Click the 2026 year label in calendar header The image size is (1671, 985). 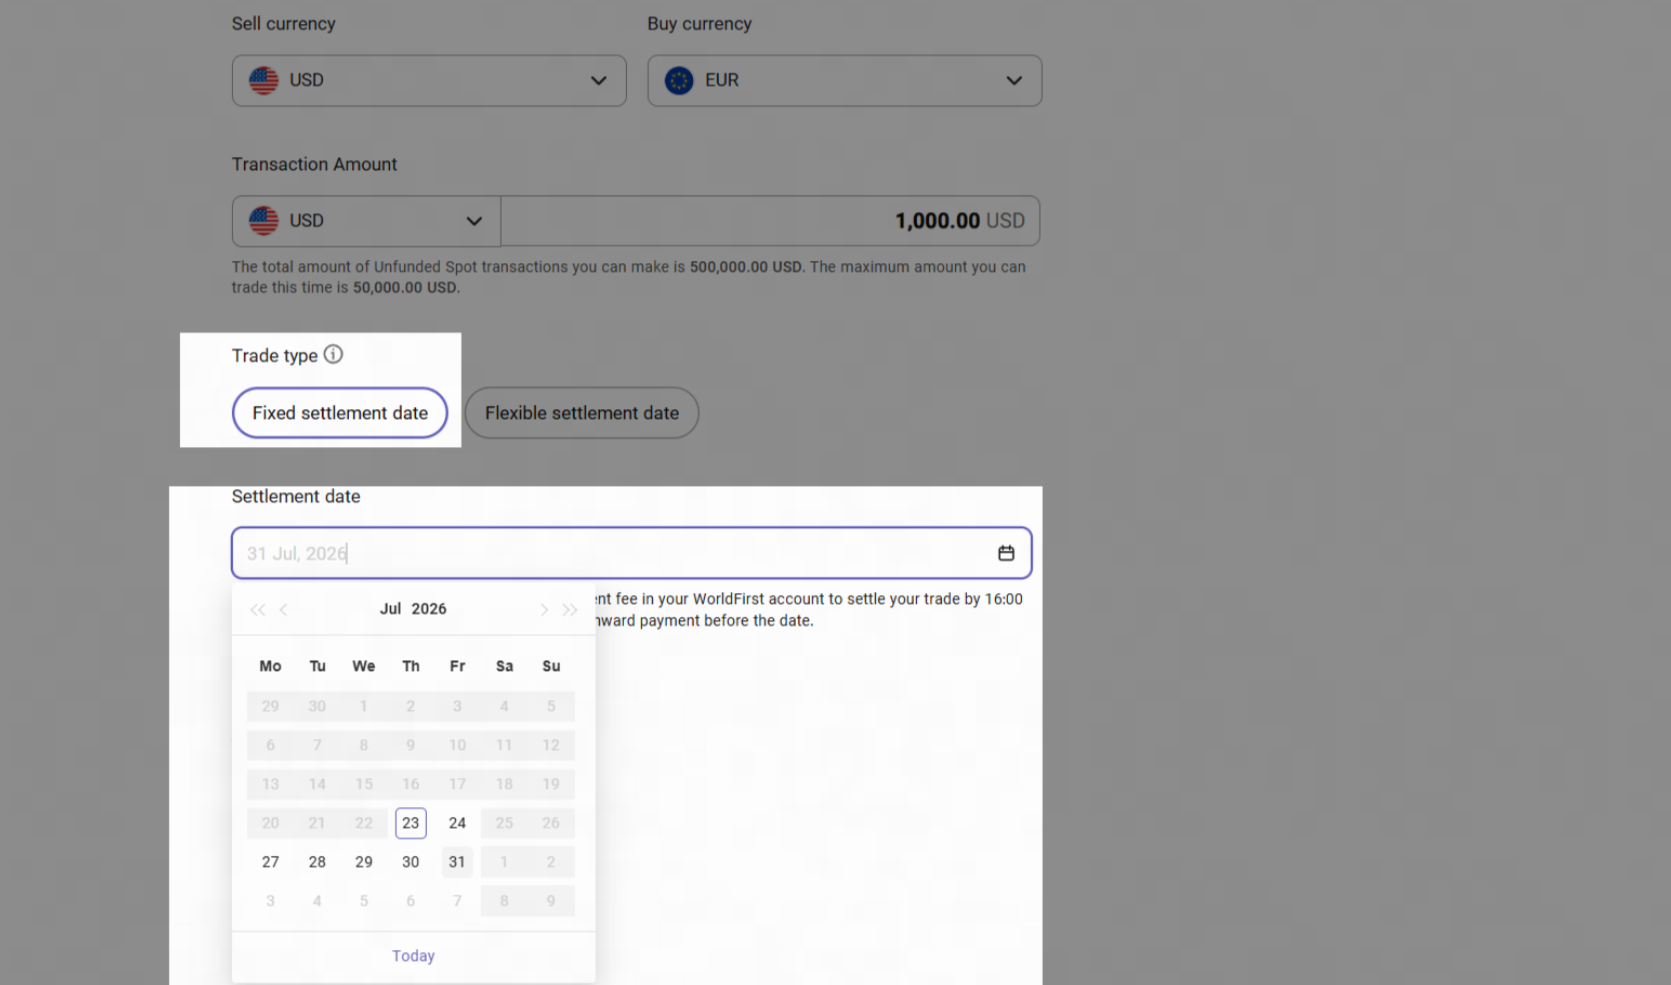pos(429,609)
